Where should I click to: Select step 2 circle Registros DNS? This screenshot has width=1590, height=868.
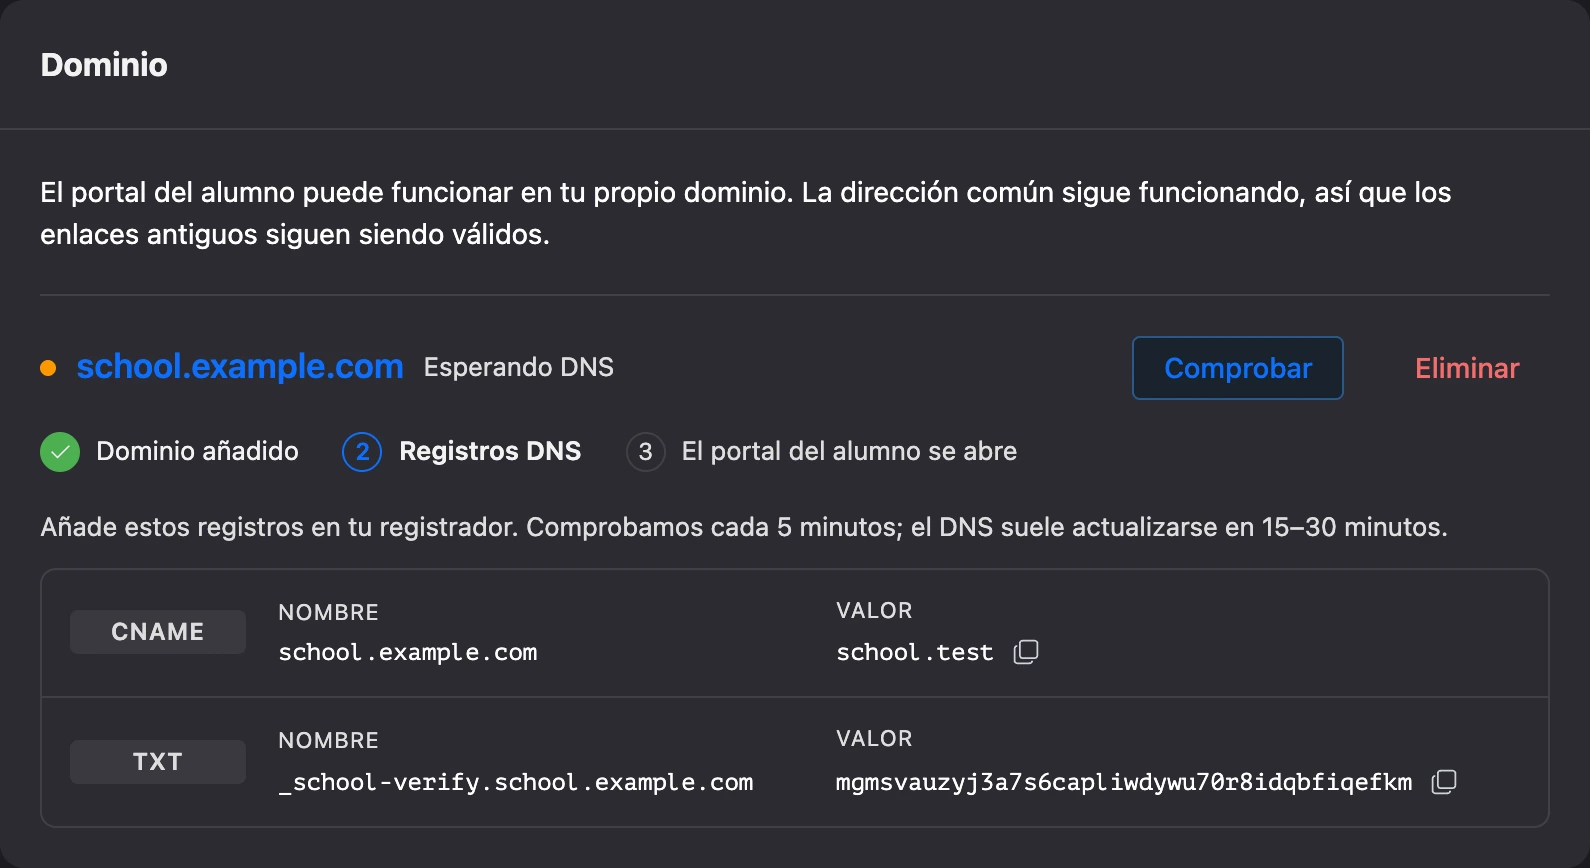(x=362, y=452)
